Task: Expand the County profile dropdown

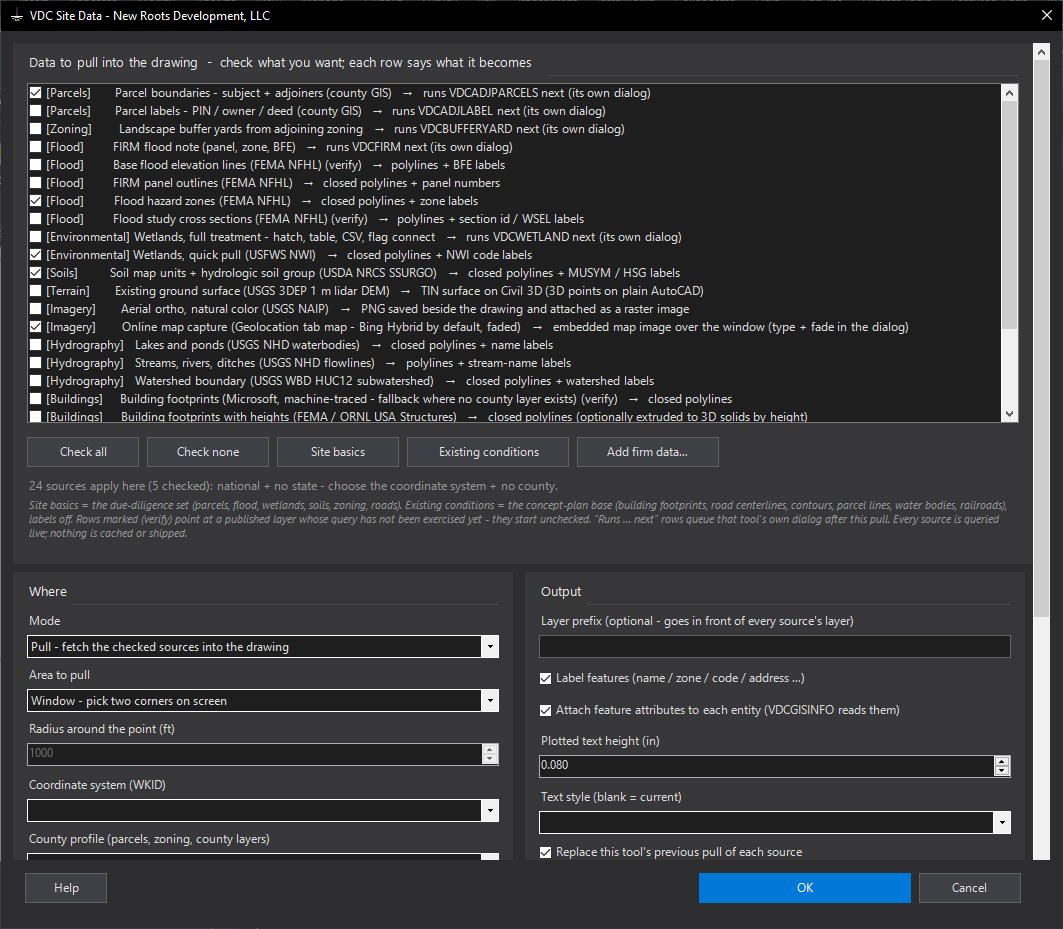Action: tap(490, 856)
